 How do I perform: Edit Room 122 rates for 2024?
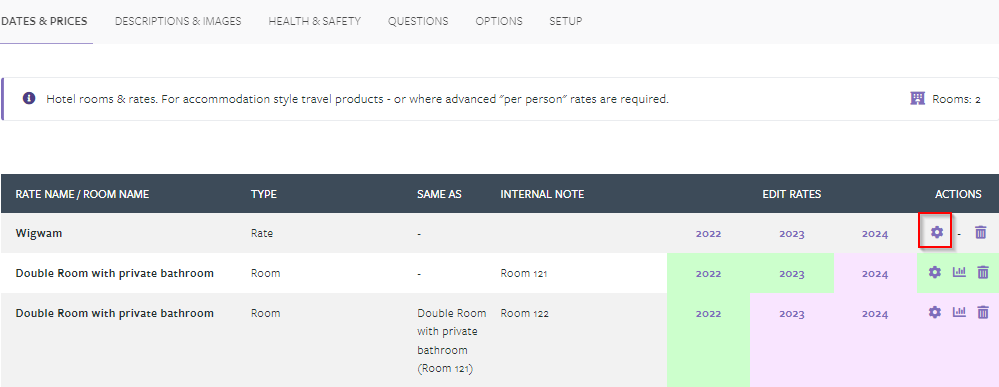click(x=875, y=314)
